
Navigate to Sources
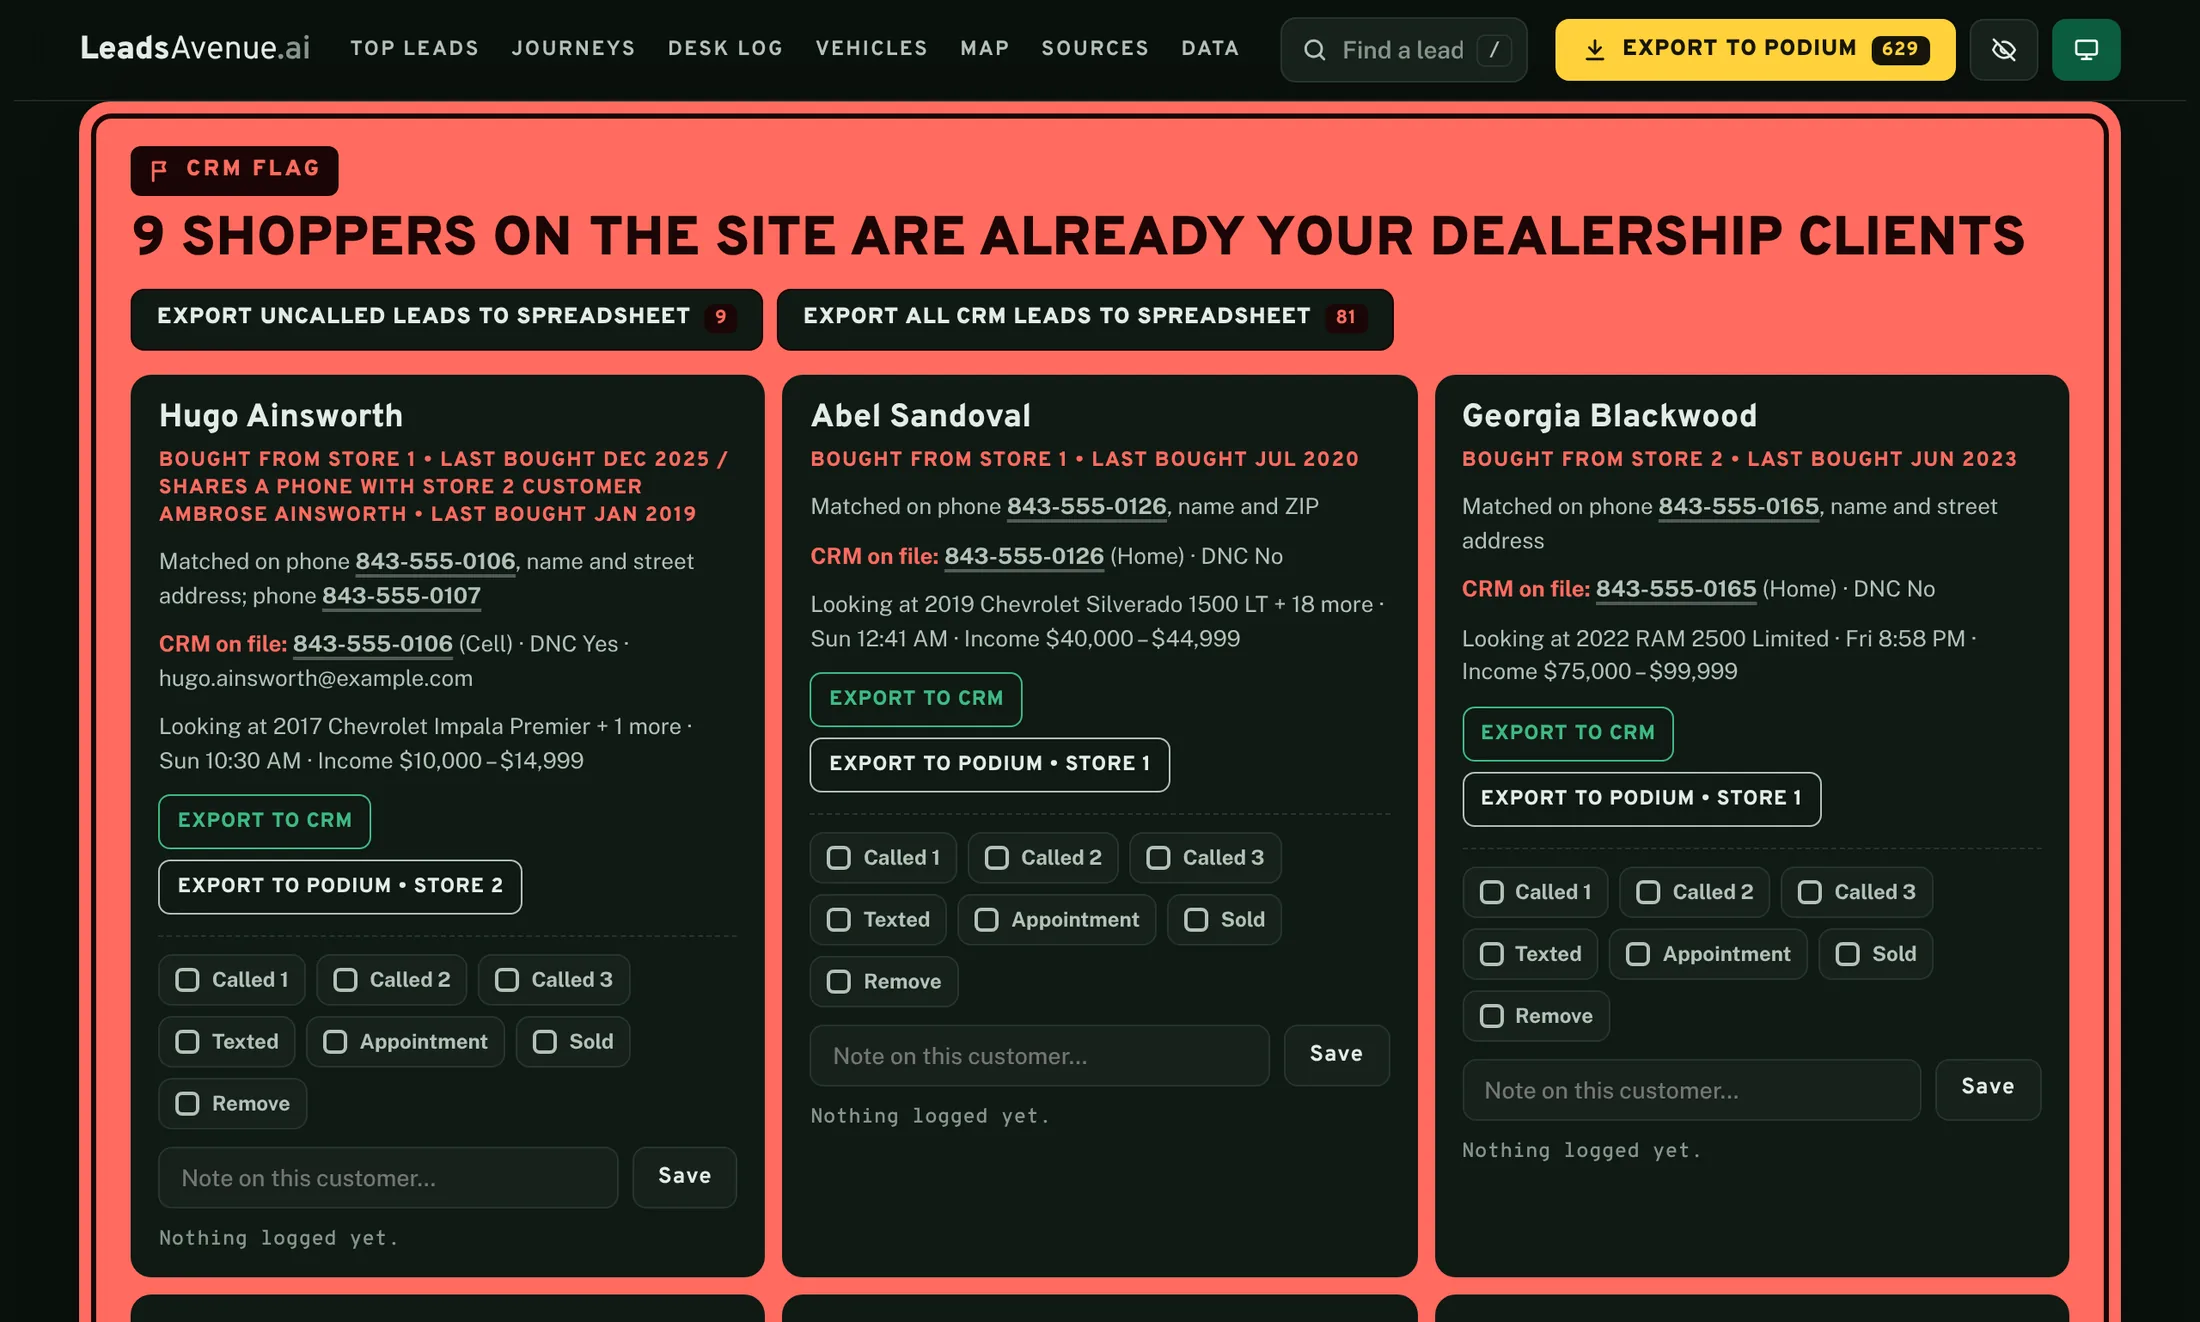[1095, 48]
